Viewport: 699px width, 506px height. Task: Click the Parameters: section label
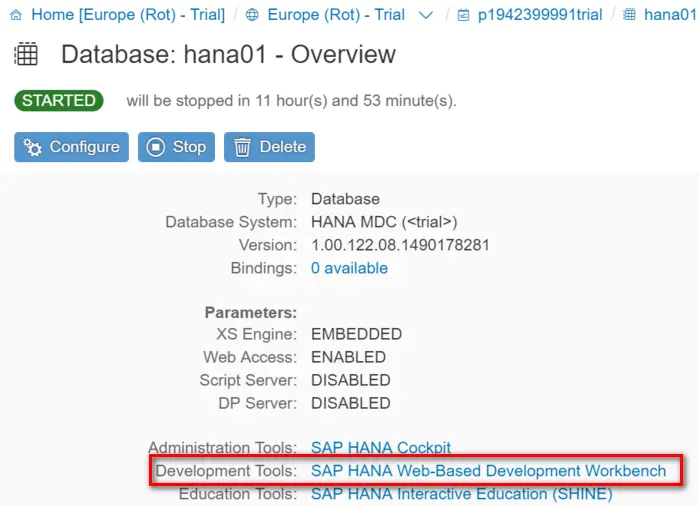click(x=251, y=313)
